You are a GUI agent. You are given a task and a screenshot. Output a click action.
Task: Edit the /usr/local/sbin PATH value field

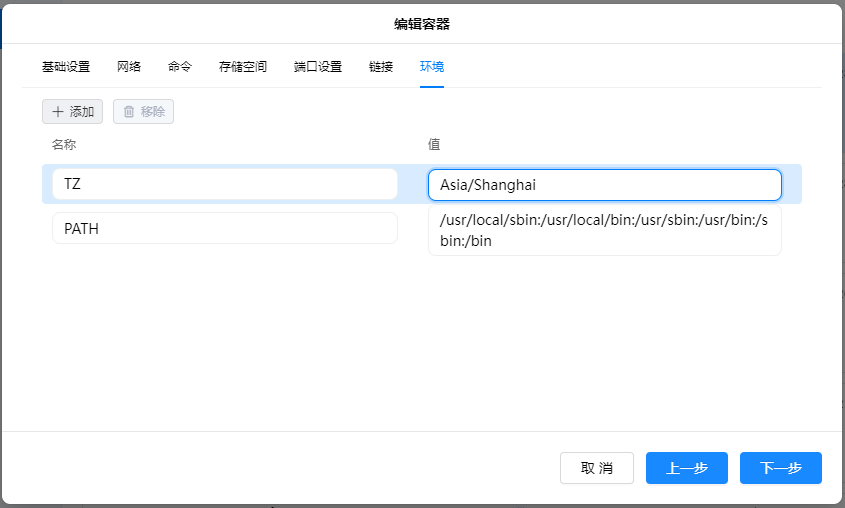[604, 230]
